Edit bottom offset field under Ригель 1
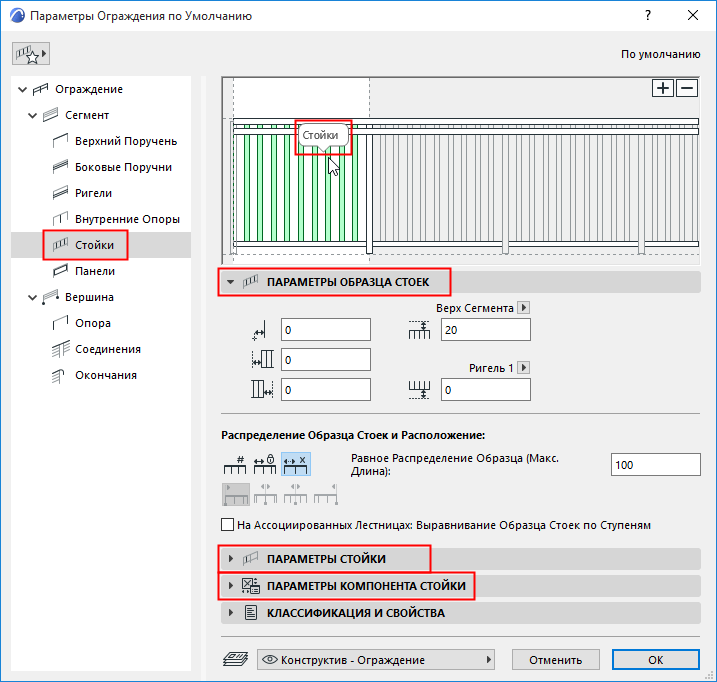 (x=486, y=390)
